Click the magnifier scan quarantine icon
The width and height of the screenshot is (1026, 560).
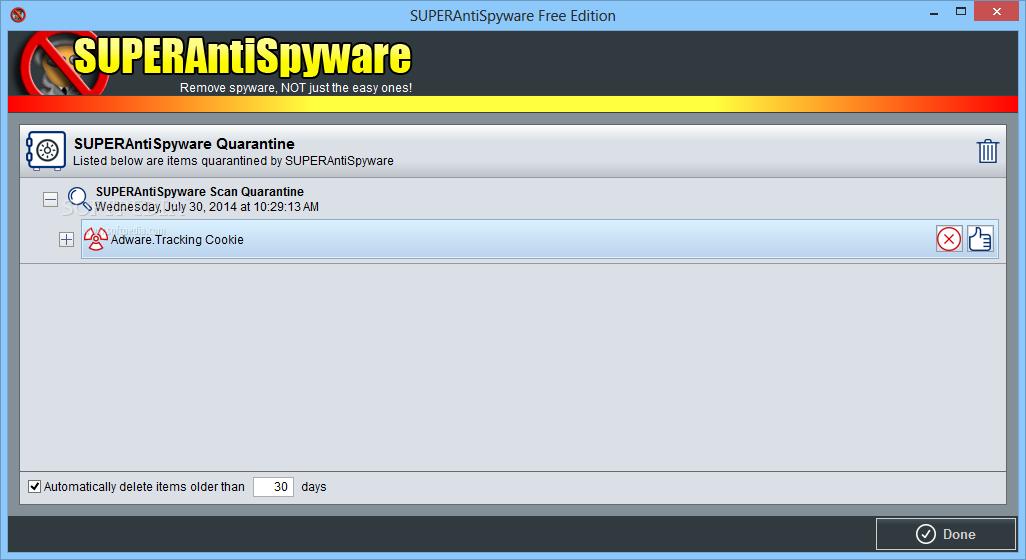79,198
